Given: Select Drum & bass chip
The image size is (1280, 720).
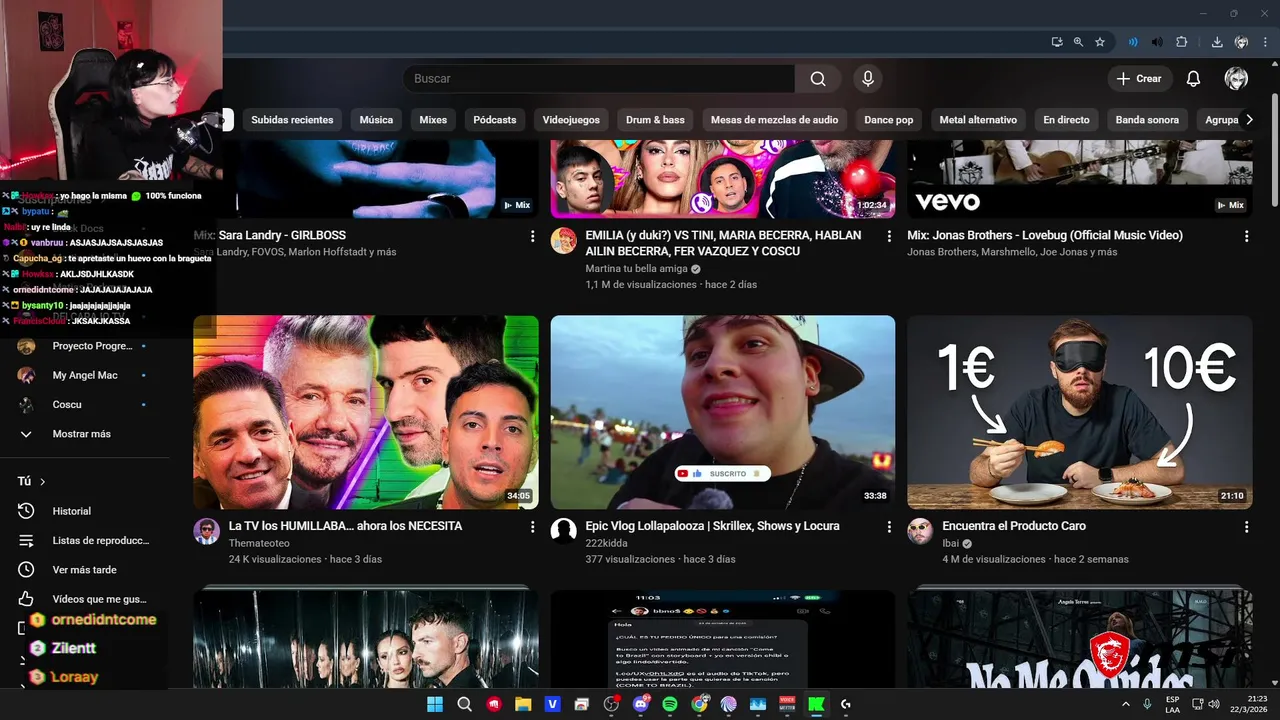Looking at the screenshot, I should coord(655,120).
